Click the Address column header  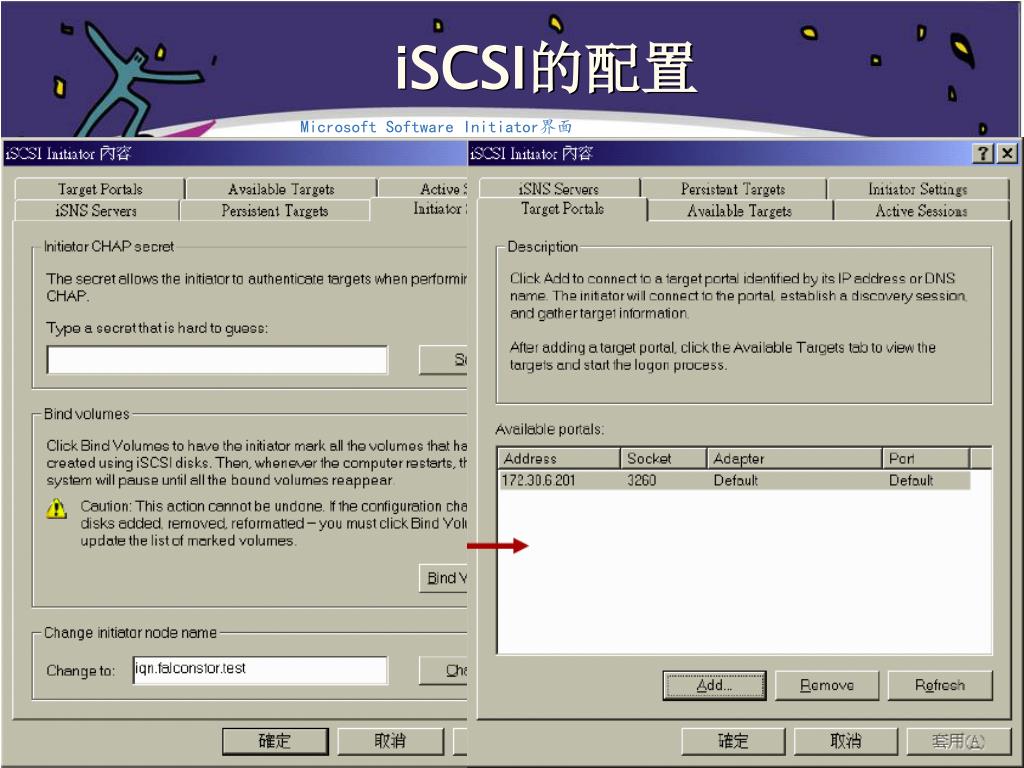(559, 458)
